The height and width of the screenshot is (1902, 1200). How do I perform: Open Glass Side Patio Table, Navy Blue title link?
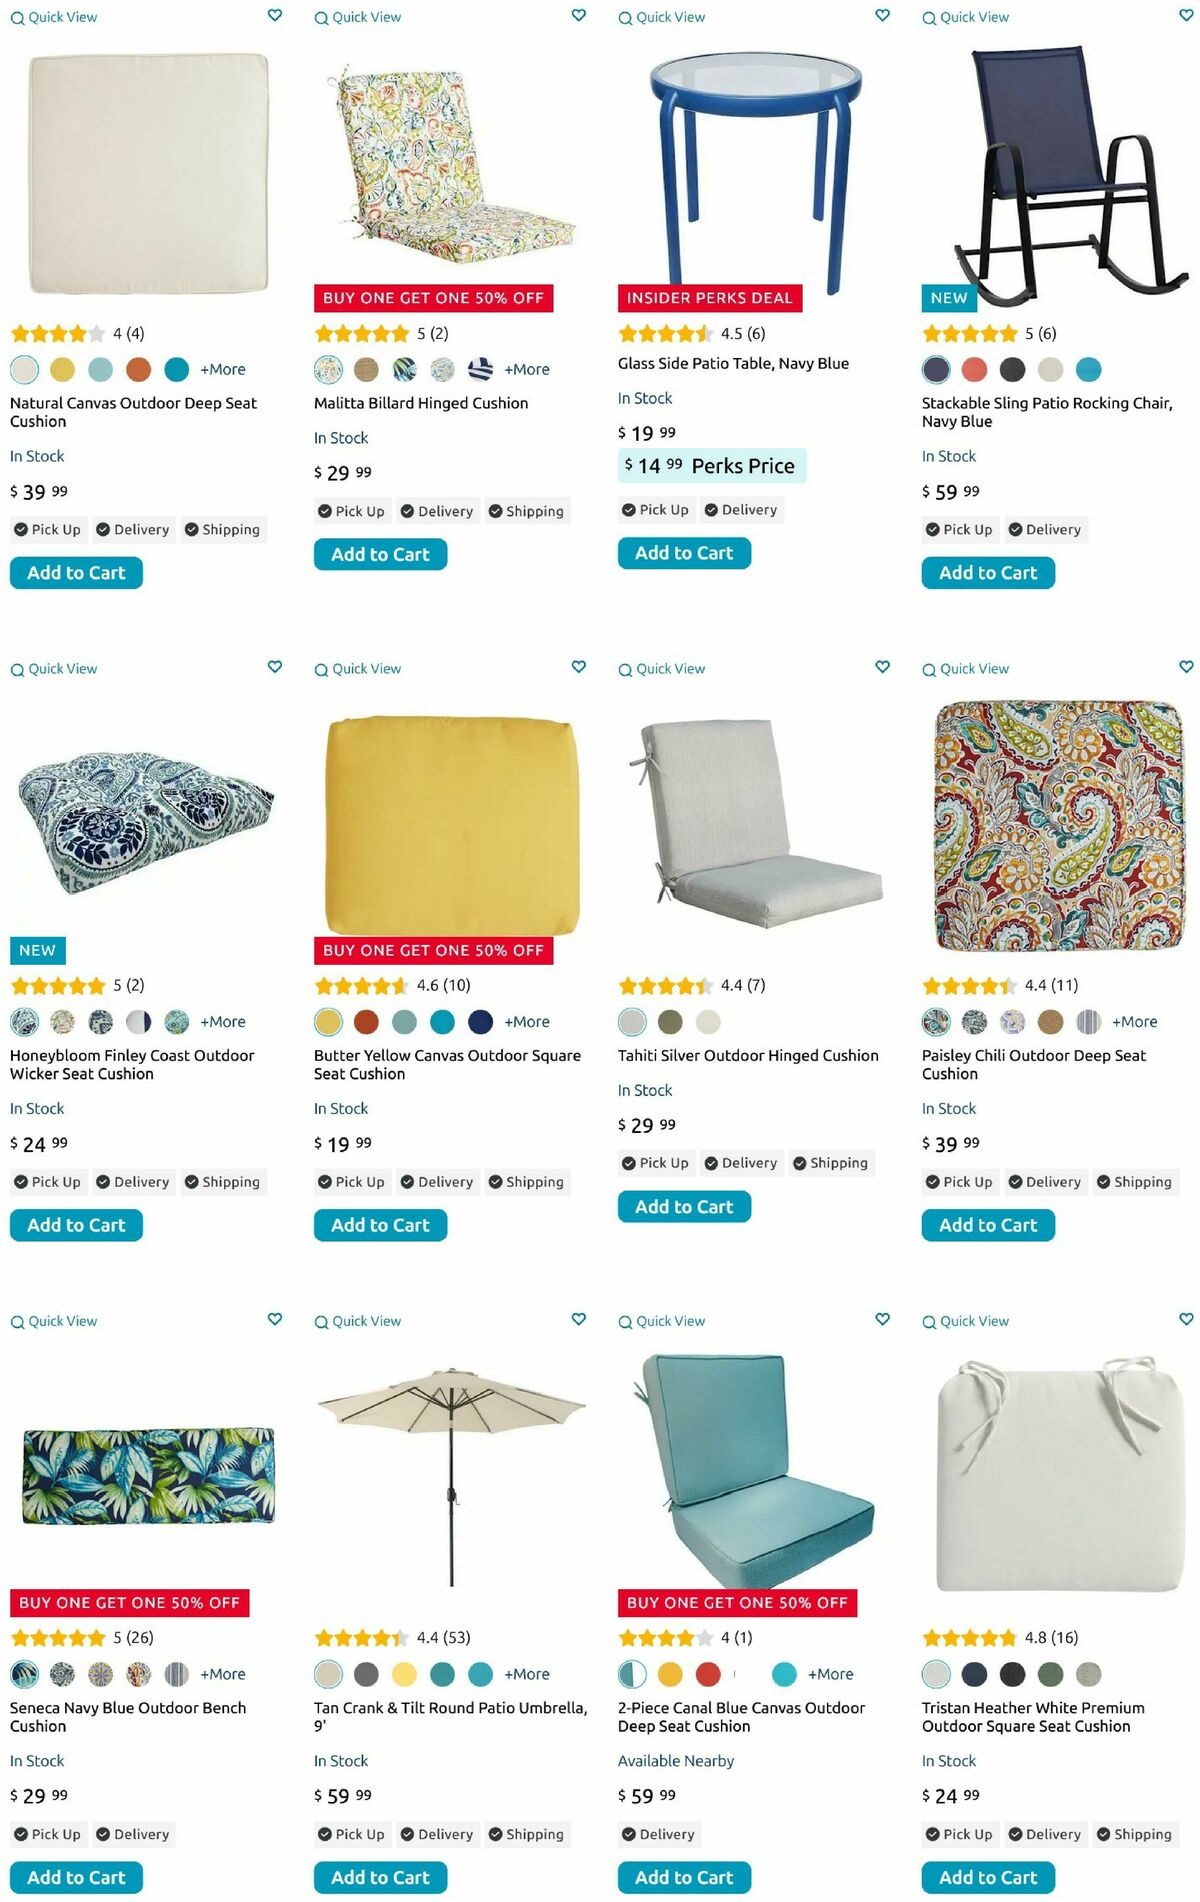[733, 364]
